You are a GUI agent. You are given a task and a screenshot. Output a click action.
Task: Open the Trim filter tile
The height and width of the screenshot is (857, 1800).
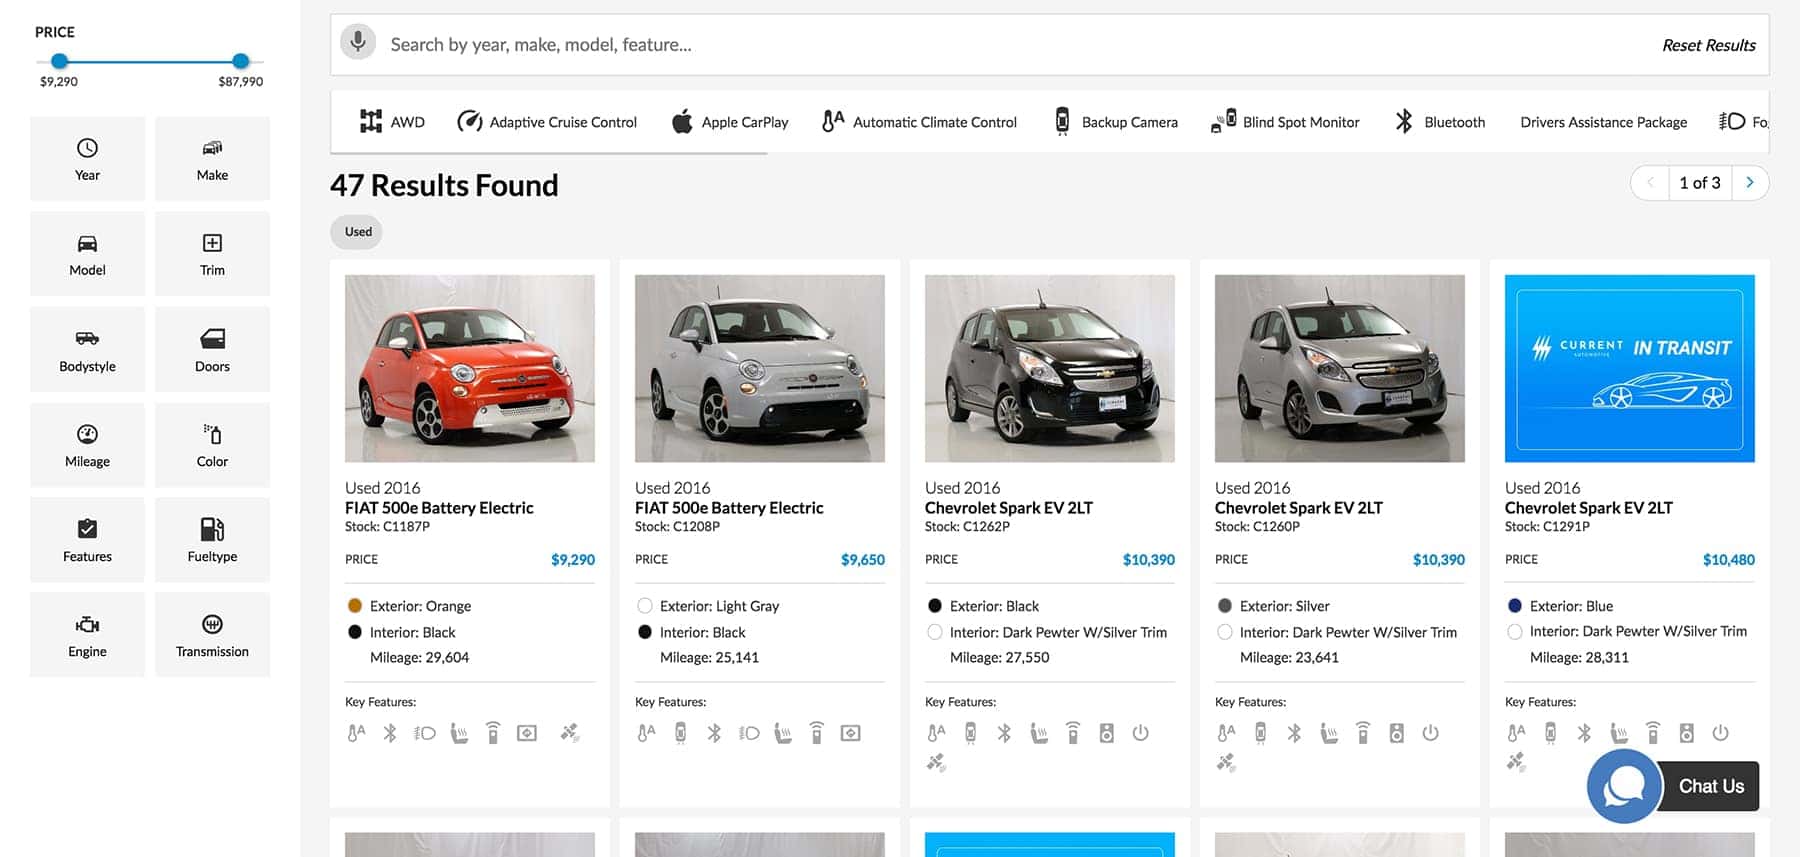[212, 254]
